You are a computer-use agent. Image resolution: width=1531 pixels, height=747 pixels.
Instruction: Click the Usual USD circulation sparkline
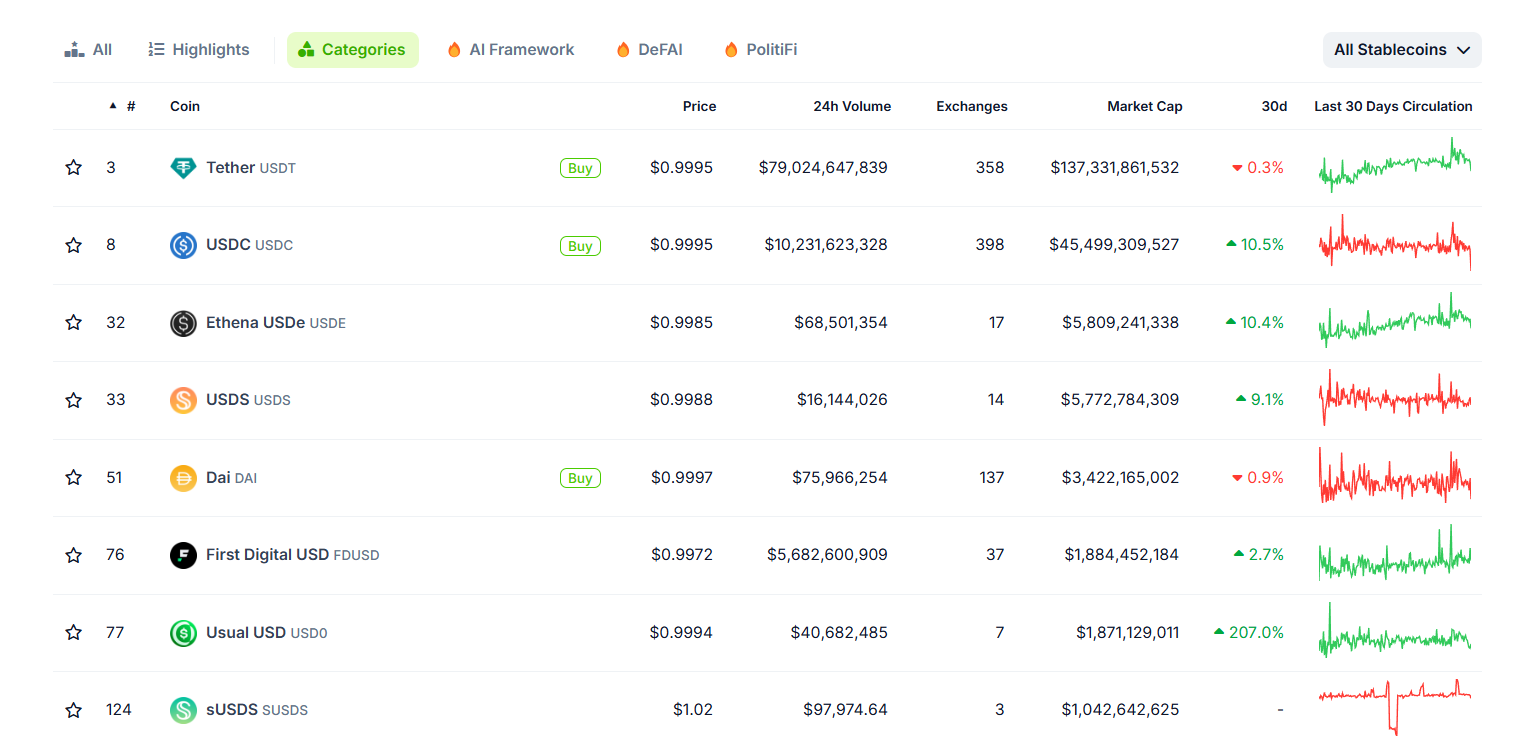coord(1395,631)
